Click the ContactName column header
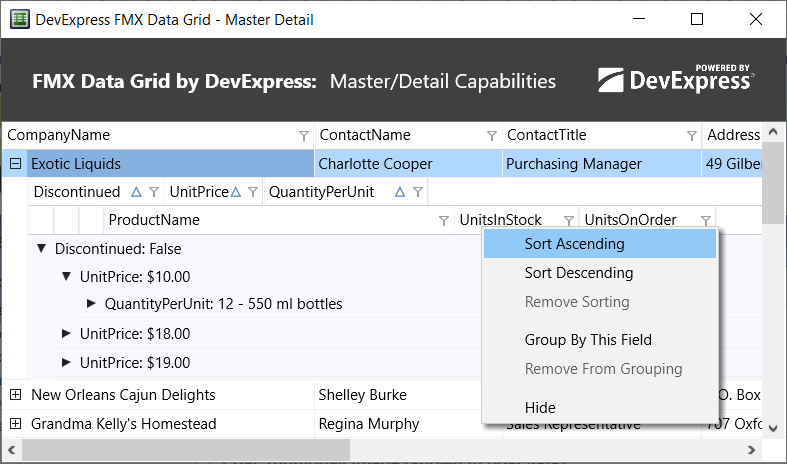Image resolution: width=787 pixels, height=464 pixels. click(409, 135)
